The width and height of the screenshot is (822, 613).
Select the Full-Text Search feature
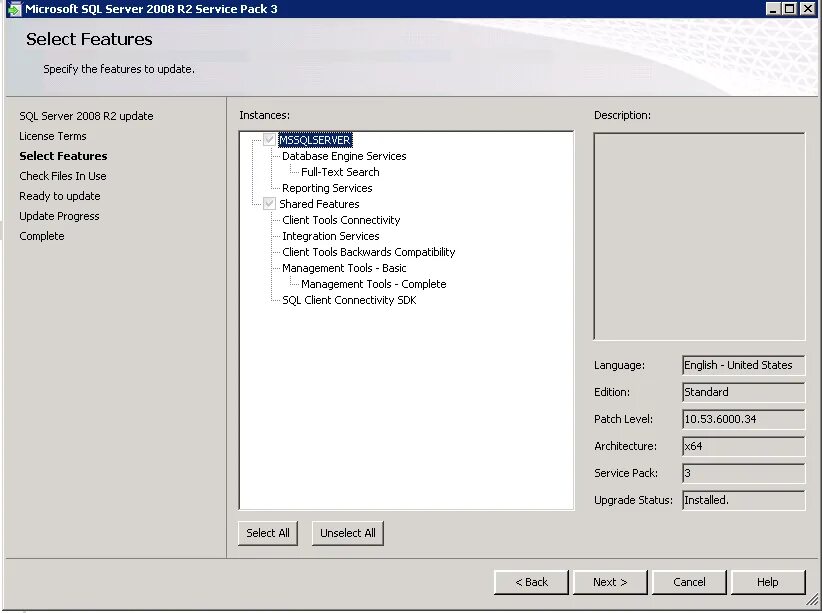coord(340,172)
